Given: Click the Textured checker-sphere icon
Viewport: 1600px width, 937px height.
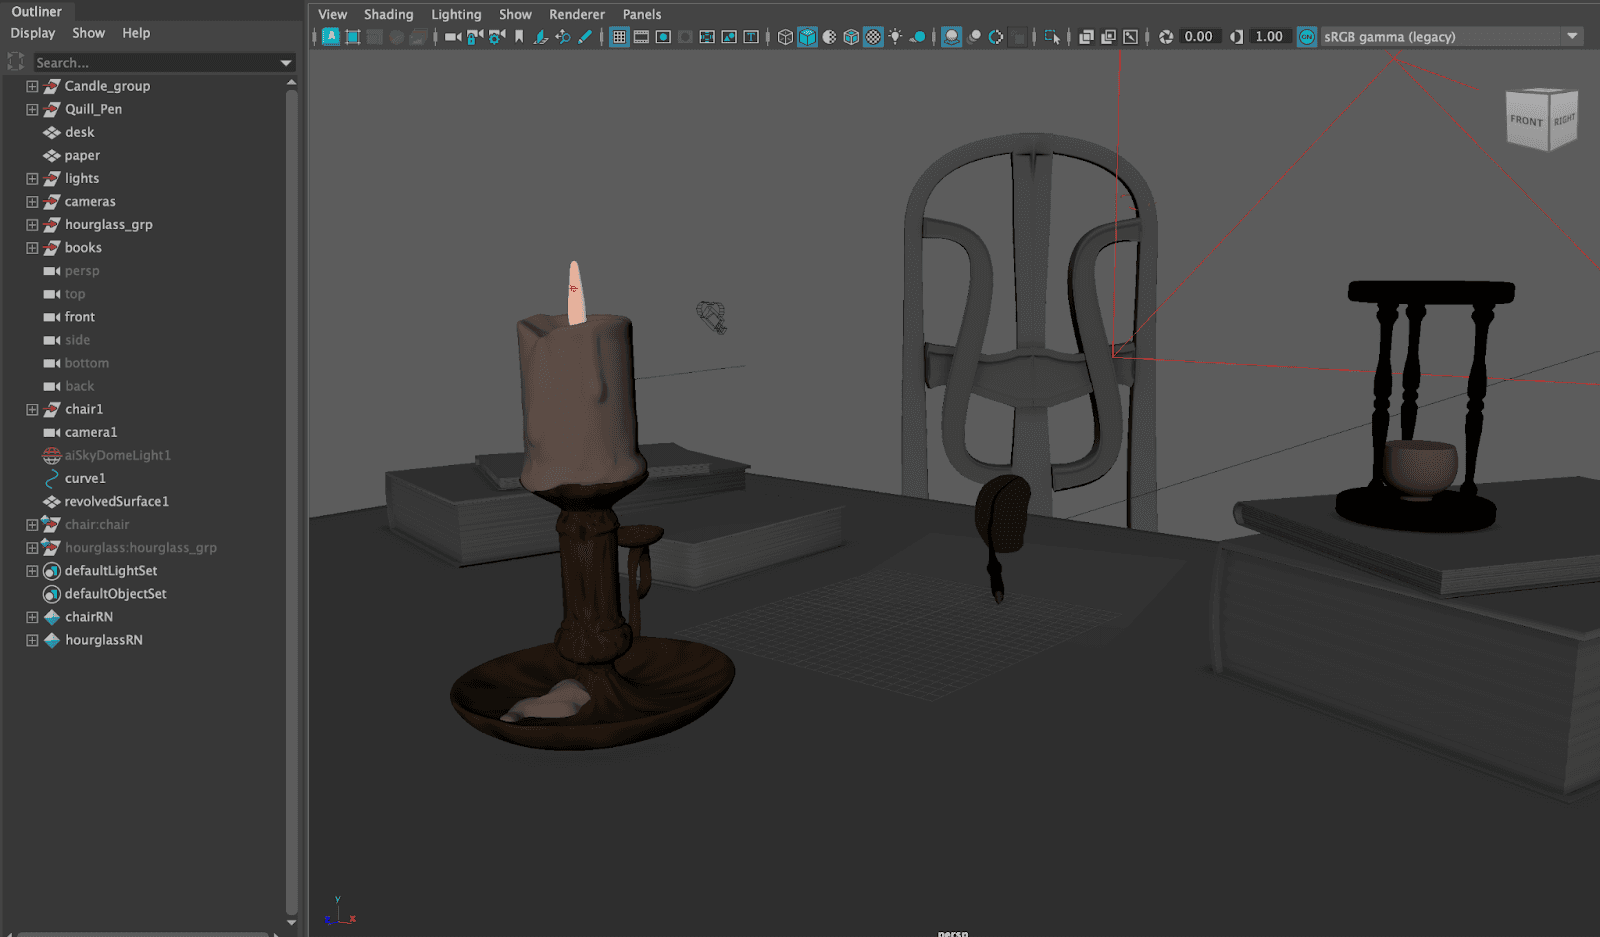Looking at the screenshot, I should pyautogui.click(x=873, y=37).
